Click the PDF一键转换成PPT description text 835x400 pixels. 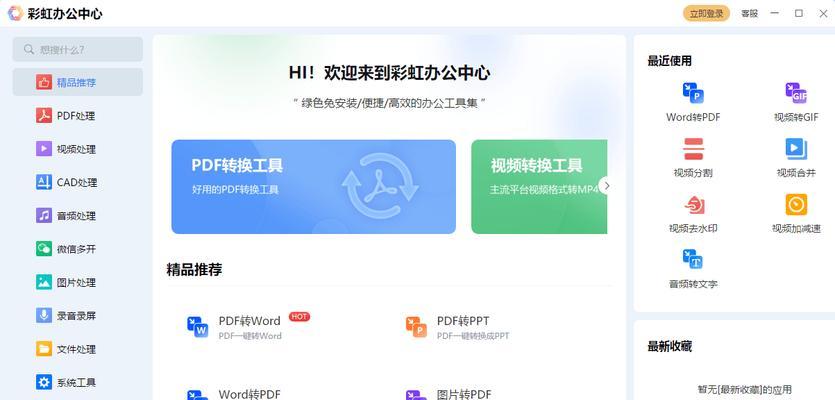click(x=473, y=336)
